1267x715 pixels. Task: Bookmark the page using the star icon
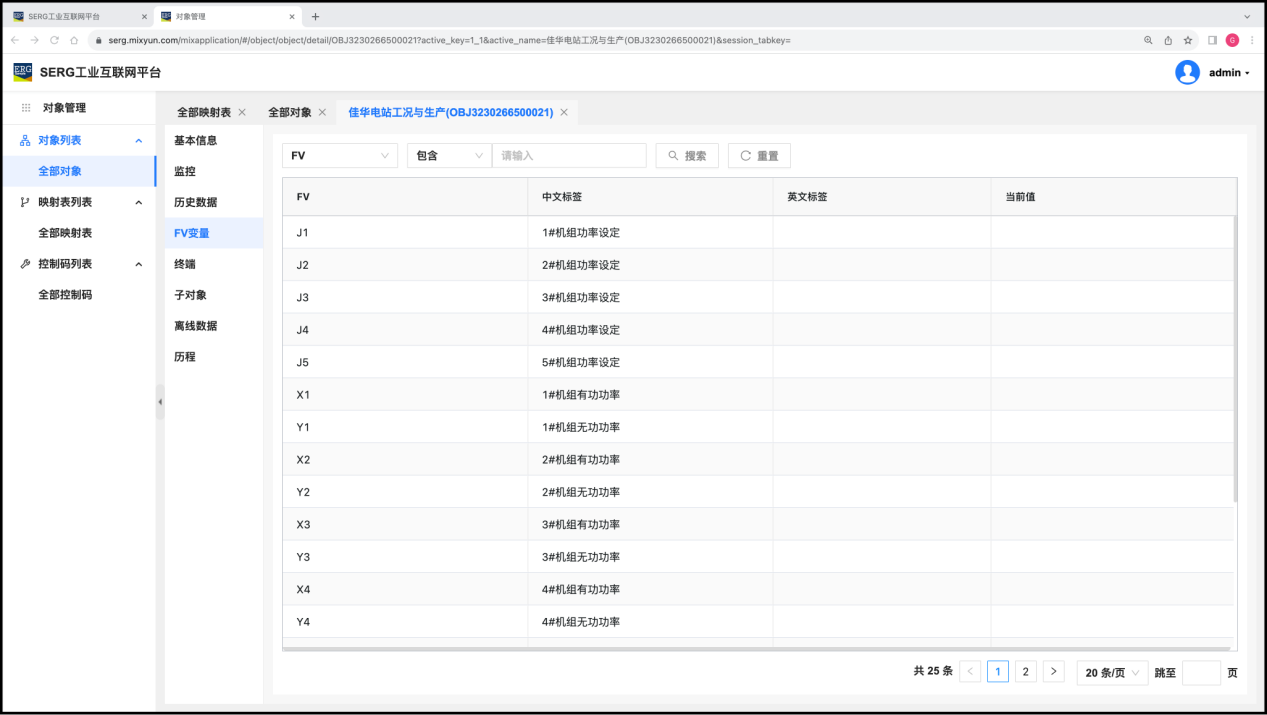[x=1188, y=40]
